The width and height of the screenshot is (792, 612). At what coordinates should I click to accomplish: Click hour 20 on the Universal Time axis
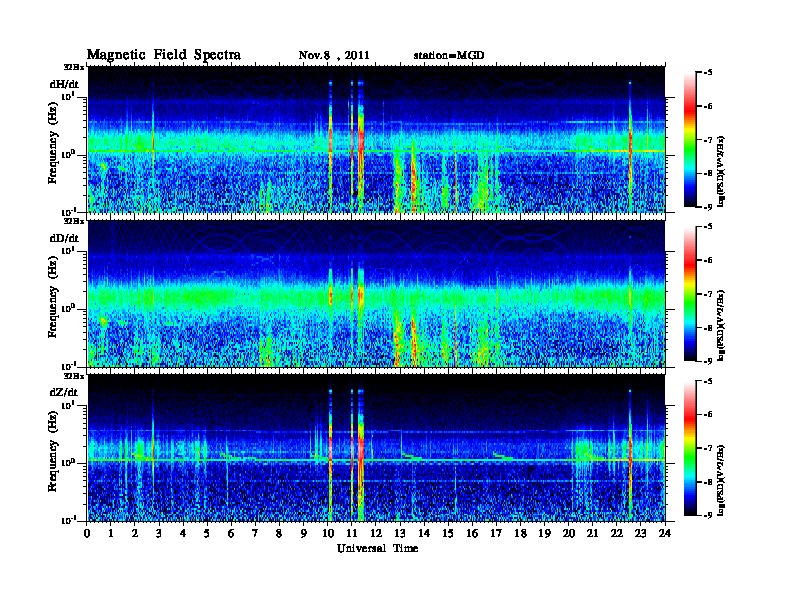[569, 533]
